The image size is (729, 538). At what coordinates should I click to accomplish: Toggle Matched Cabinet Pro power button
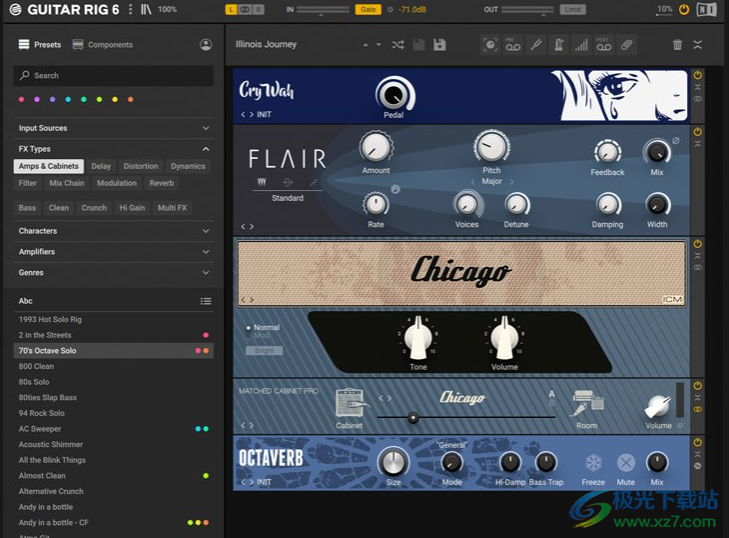[697, 385]
